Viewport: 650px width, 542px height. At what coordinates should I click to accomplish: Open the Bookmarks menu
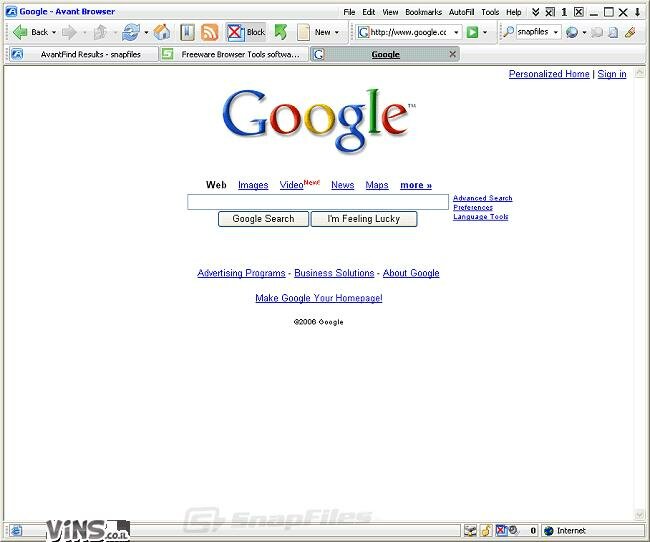[423, 12]
